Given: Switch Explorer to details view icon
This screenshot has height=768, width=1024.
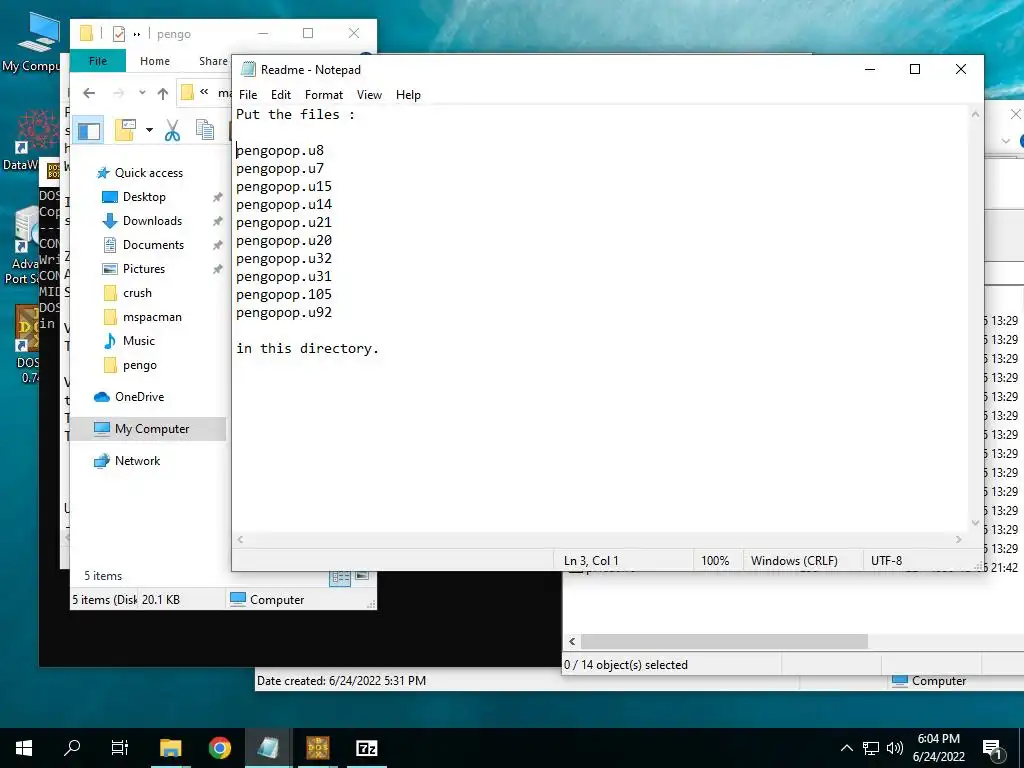Looking at the screenshot, I should 340,577.
